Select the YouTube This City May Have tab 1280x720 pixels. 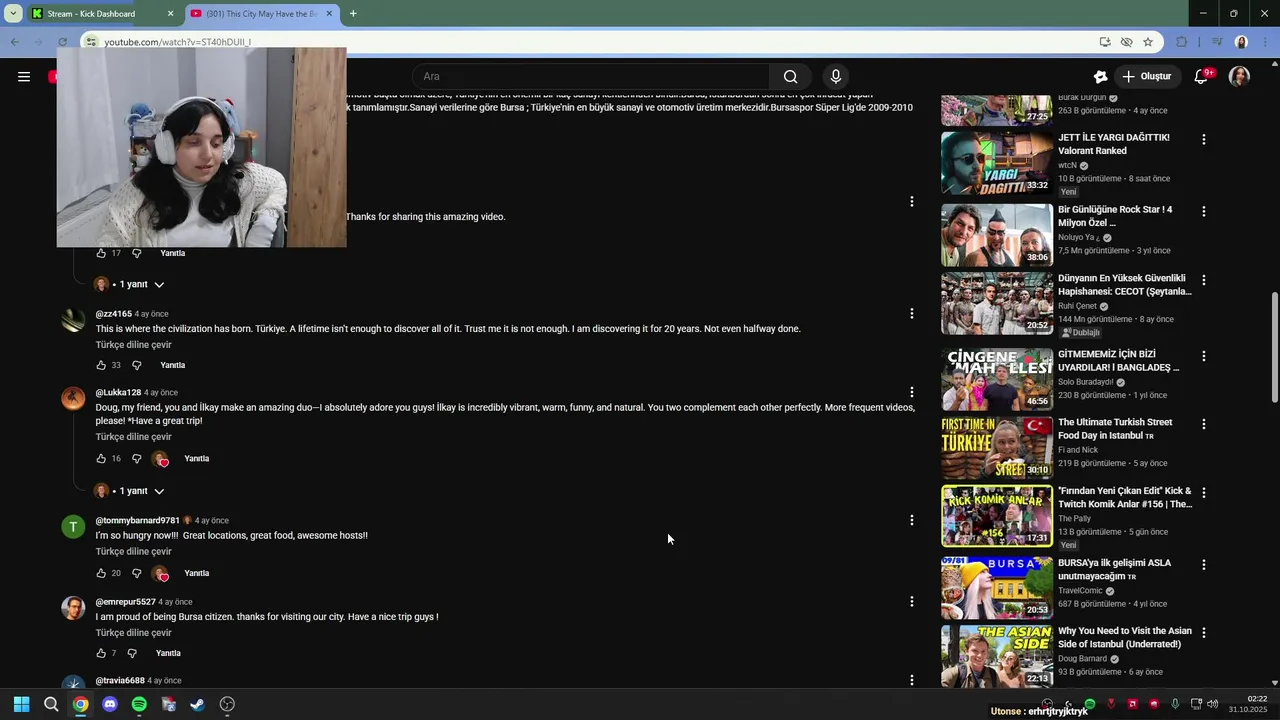point(260,14)
